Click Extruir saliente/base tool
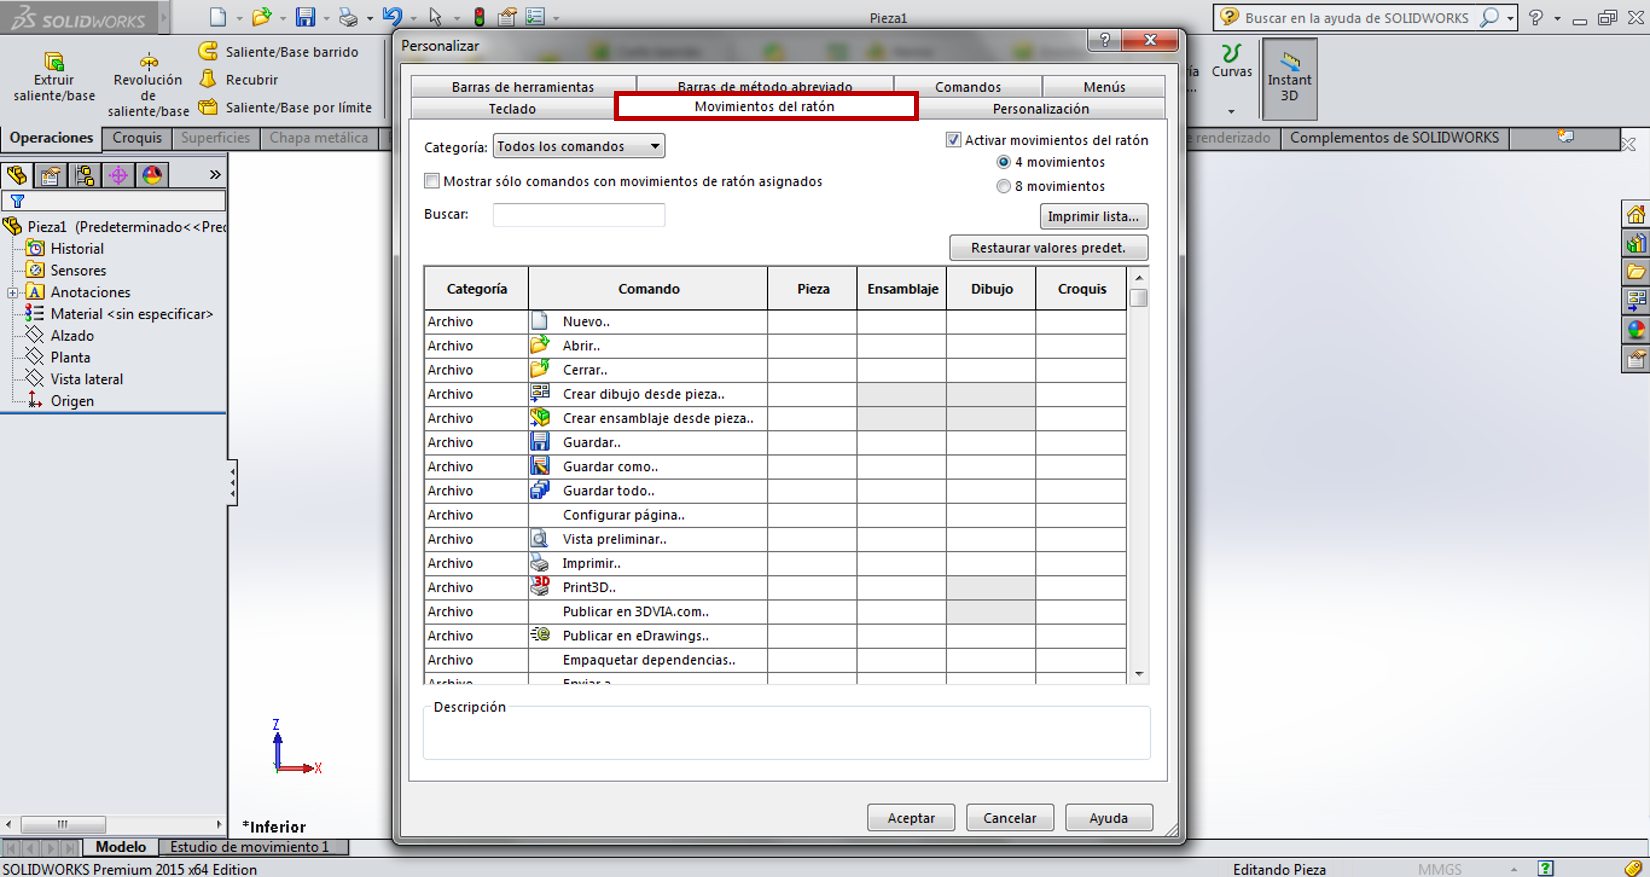This screenshot has height=877, width=1650. (54, 78)
